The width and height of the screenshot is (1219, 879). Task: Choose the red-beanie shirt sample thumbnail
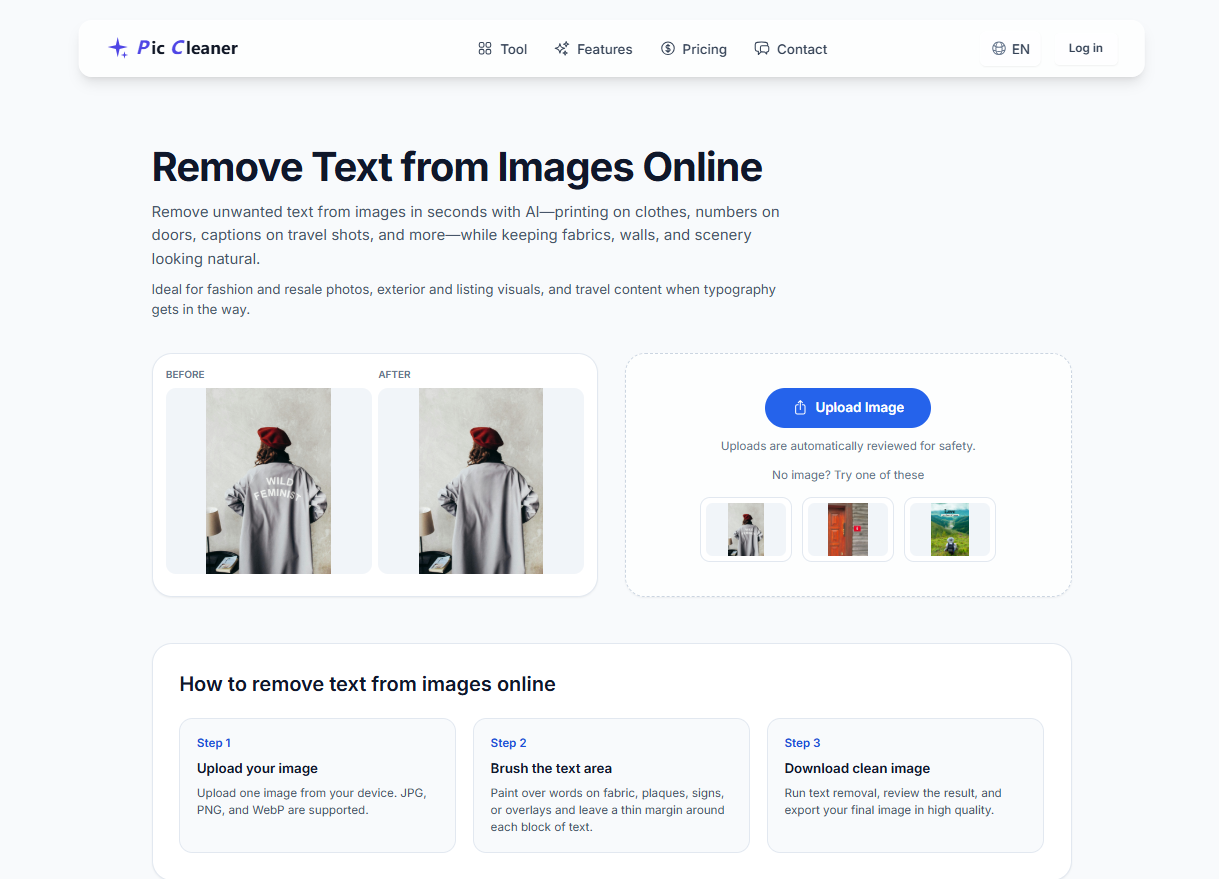coord(745,529)
